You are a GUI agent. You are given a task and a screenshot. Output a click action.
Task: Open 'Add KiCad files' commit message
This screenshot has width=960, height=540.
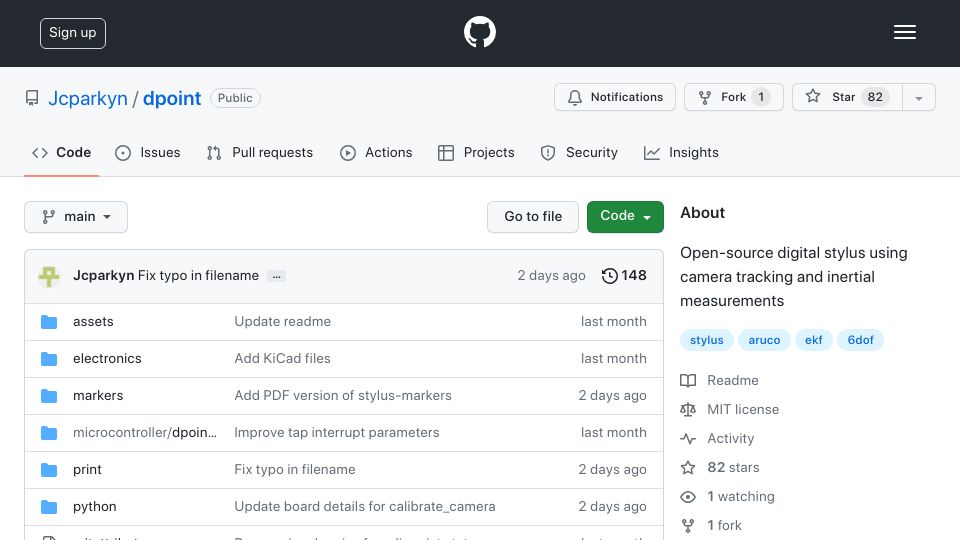pyautogui.click(x=282, y=358)
